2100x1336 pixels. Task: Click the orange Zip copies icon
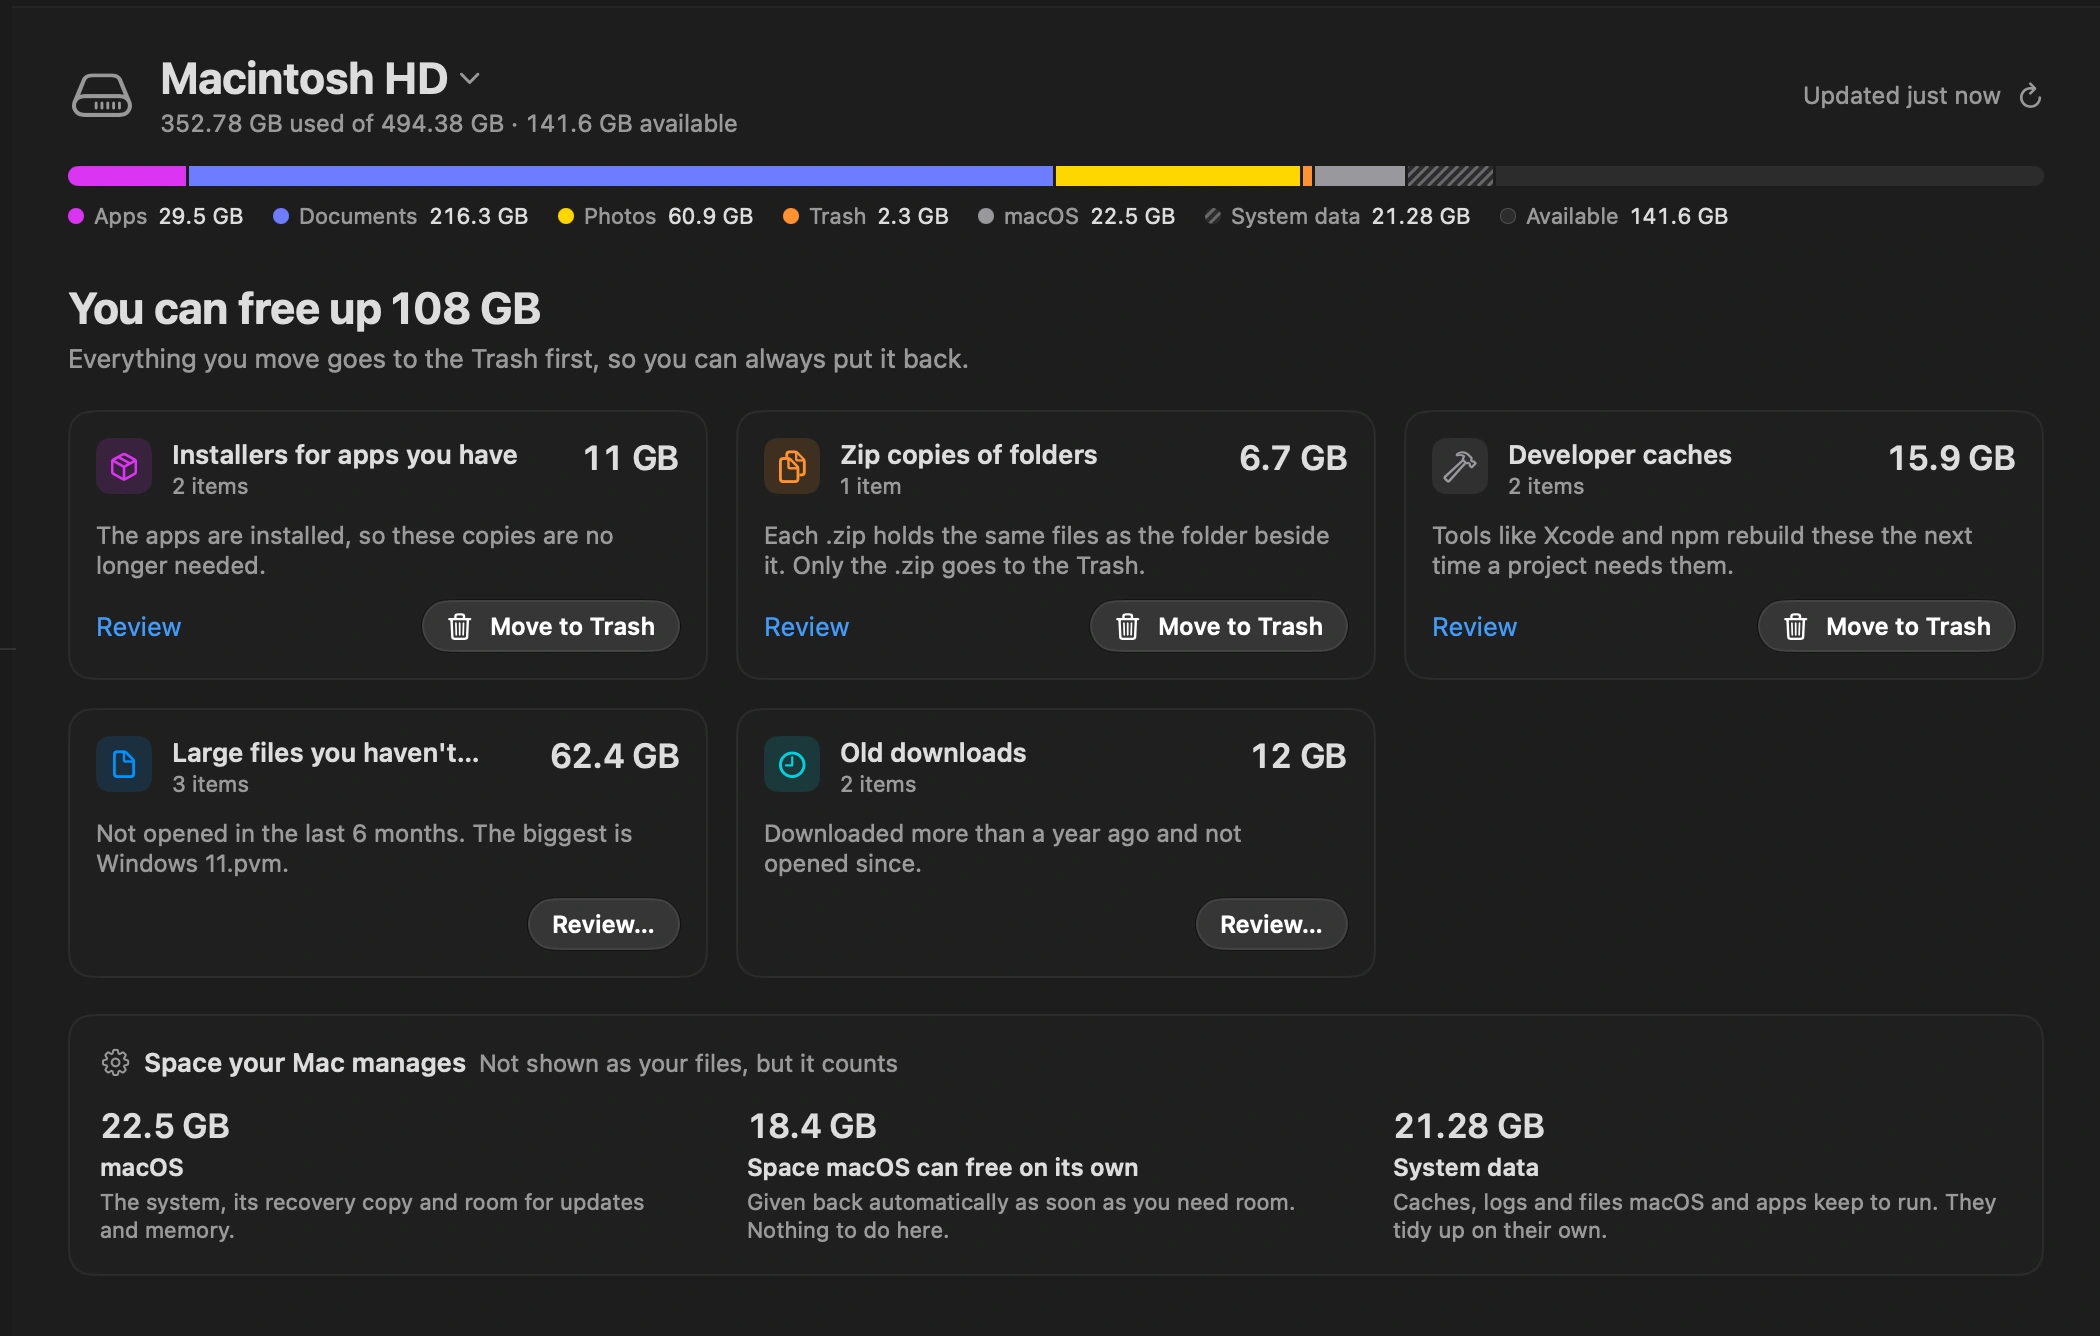click(792, 466)
